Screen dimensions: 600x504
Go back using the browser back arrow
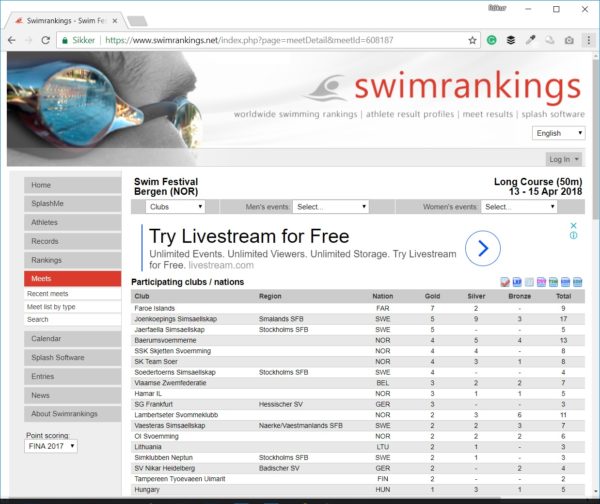pyautogui.click(x=11, y=40)
